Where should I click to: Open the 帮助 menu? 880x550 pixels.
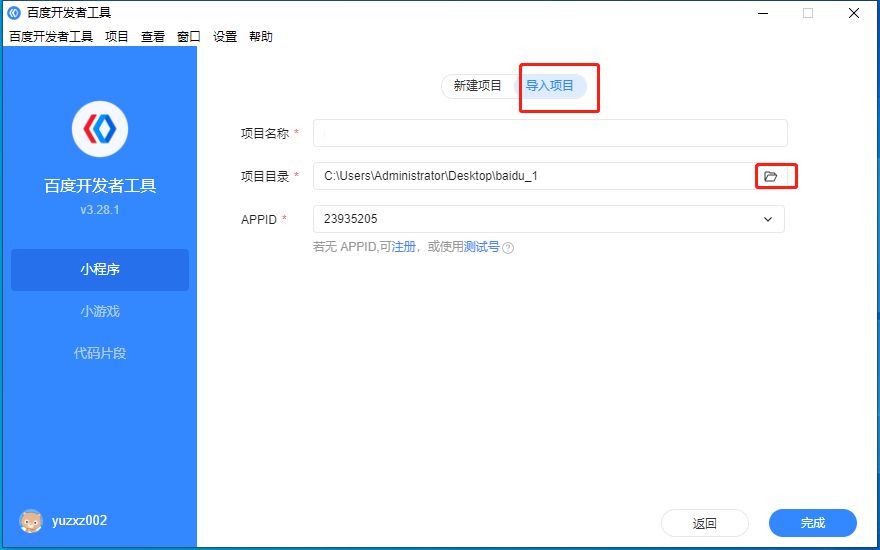point(261,37)
